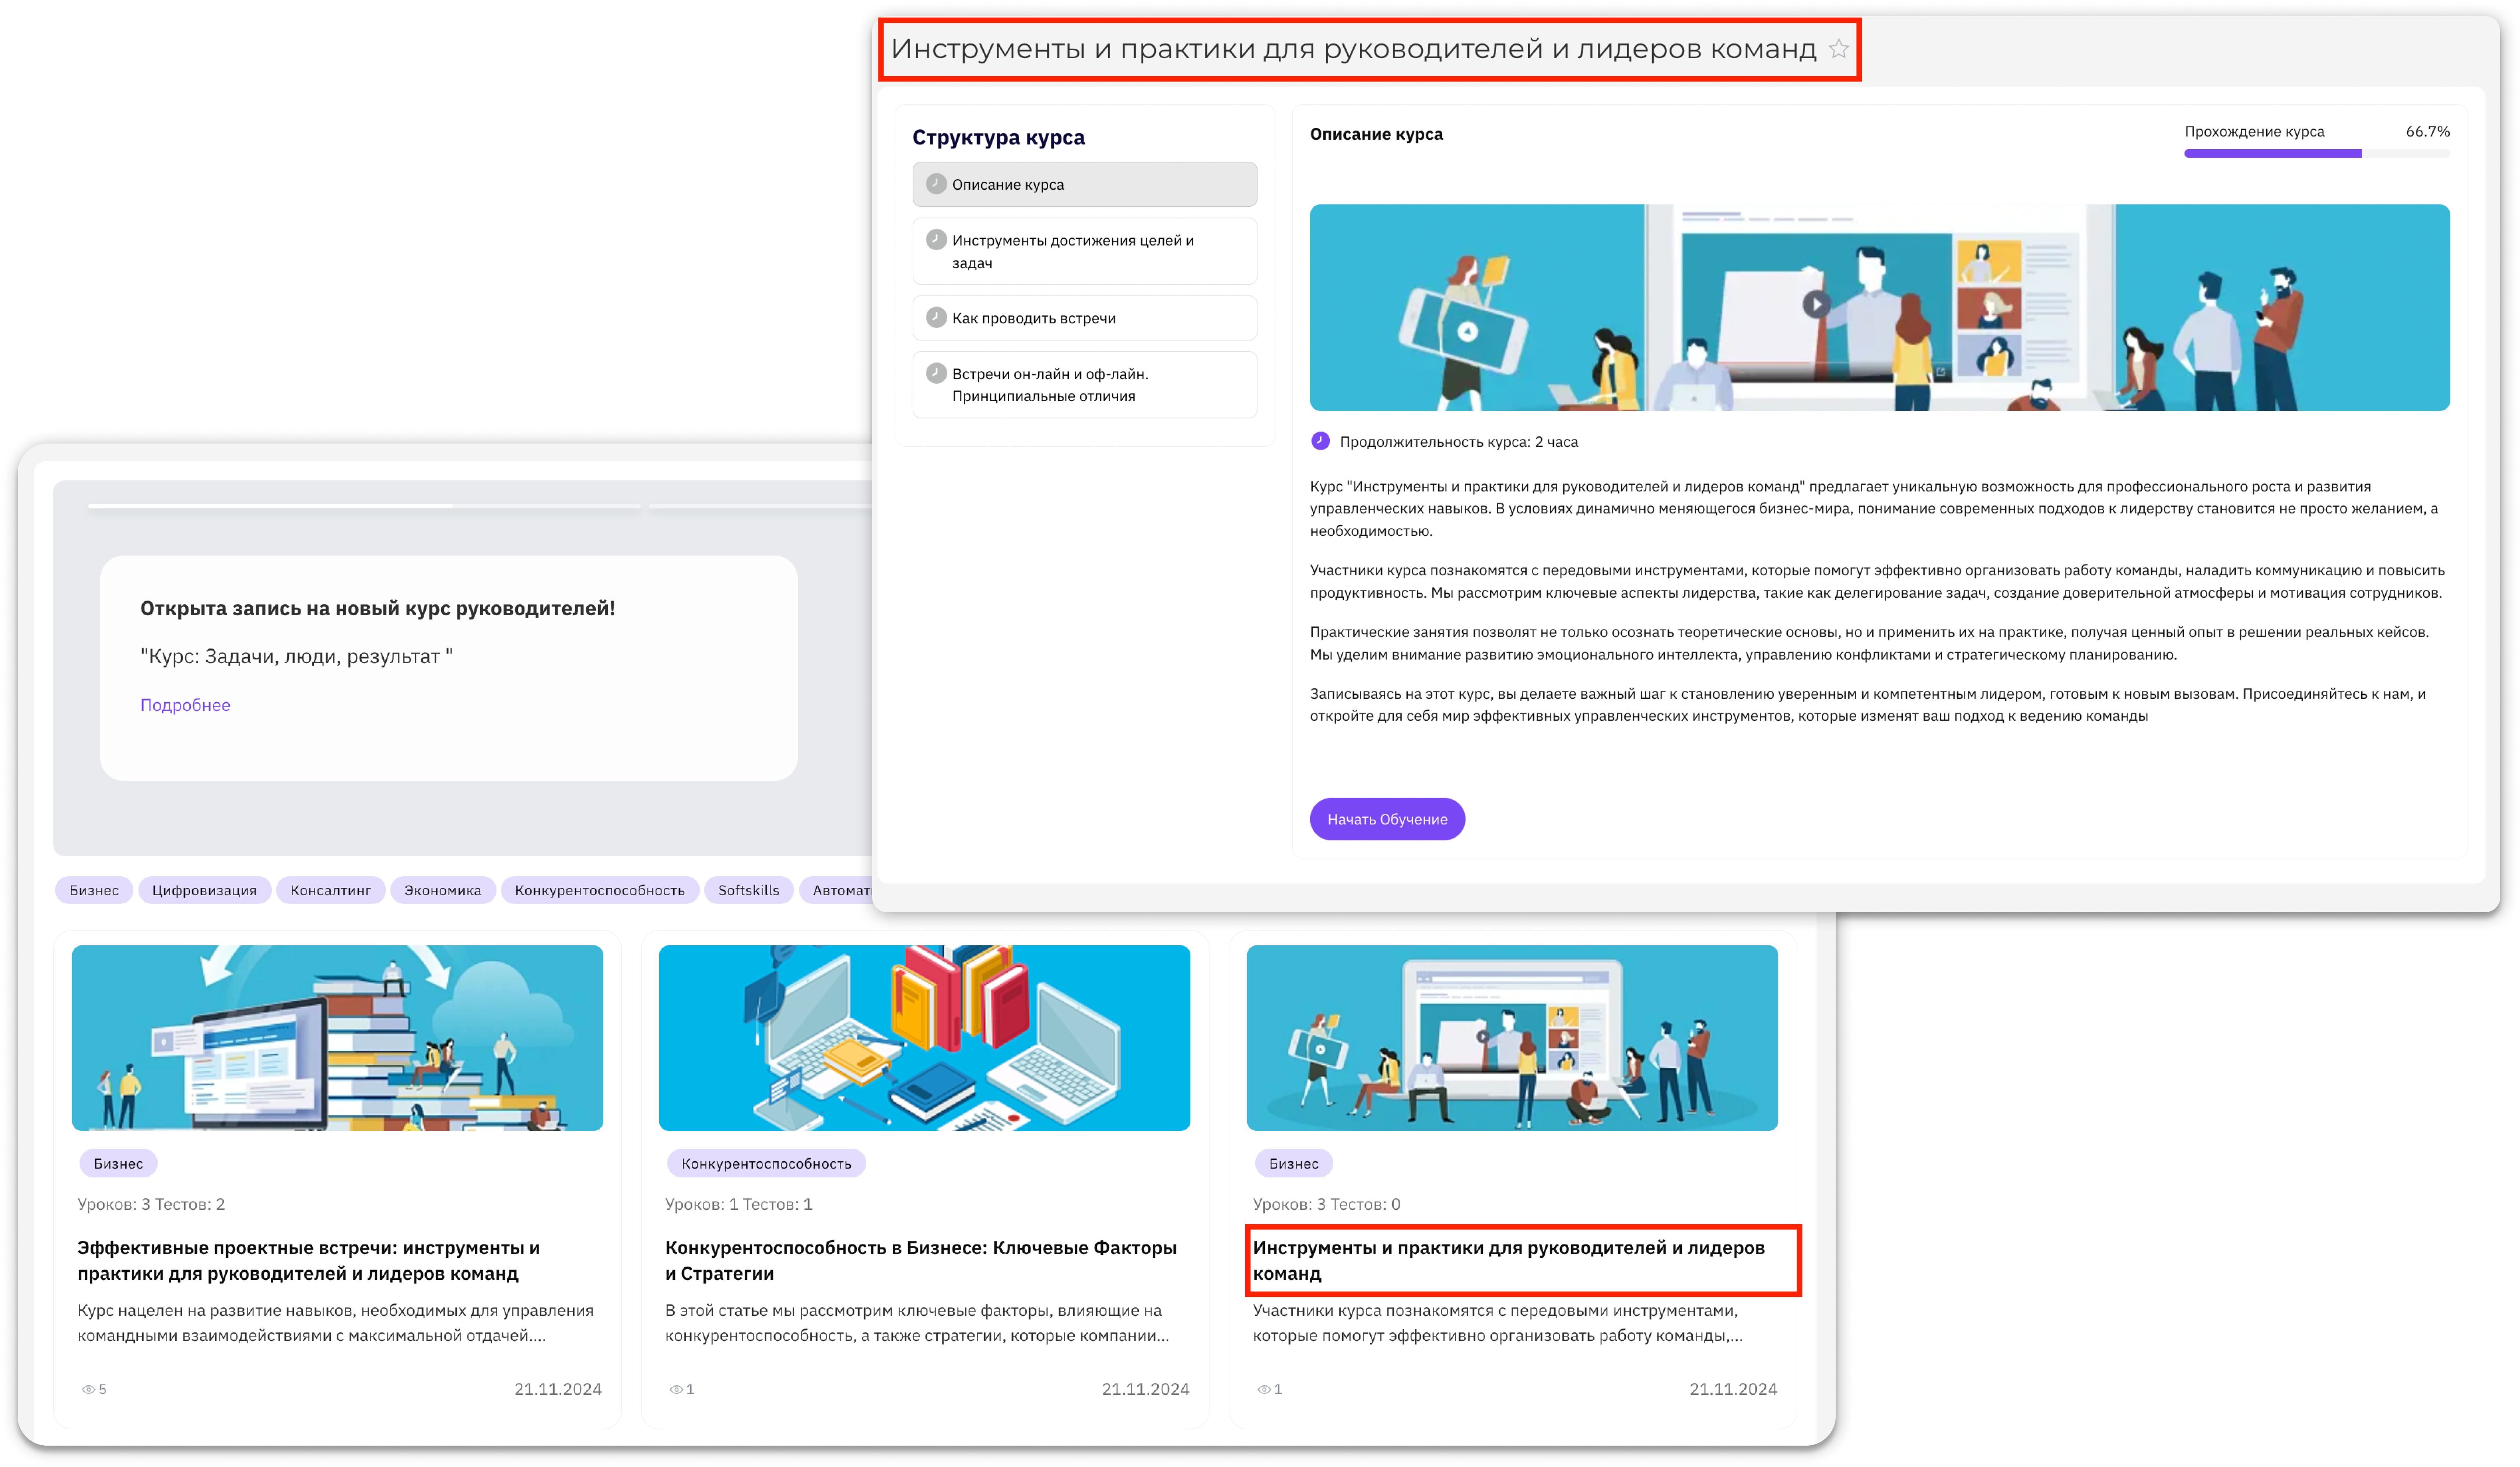Screen dimensions: 2520x1467
Task: Click the announcement heading 'Открыта запись на новый курс'
Action: [378, 608]
